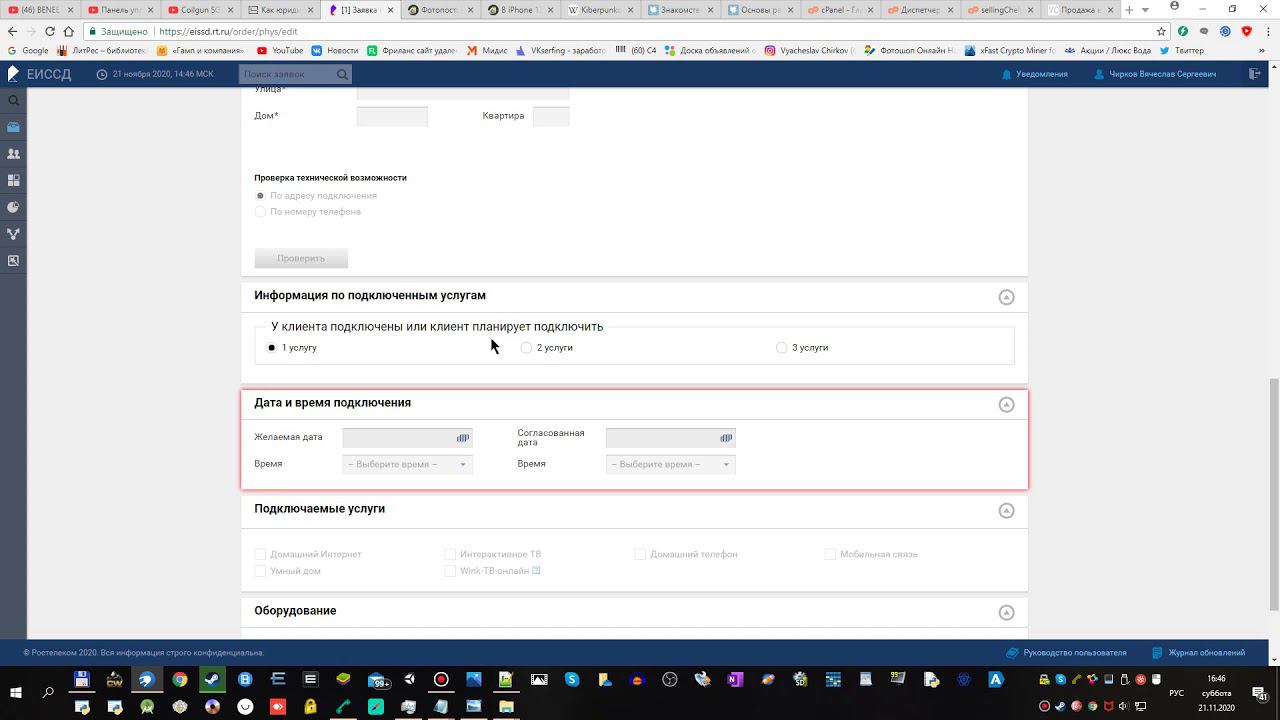Screen dimensions: 1280x720
Task: Switch to the Kiberpunk browser tab
Action: [x=601, y=10]
